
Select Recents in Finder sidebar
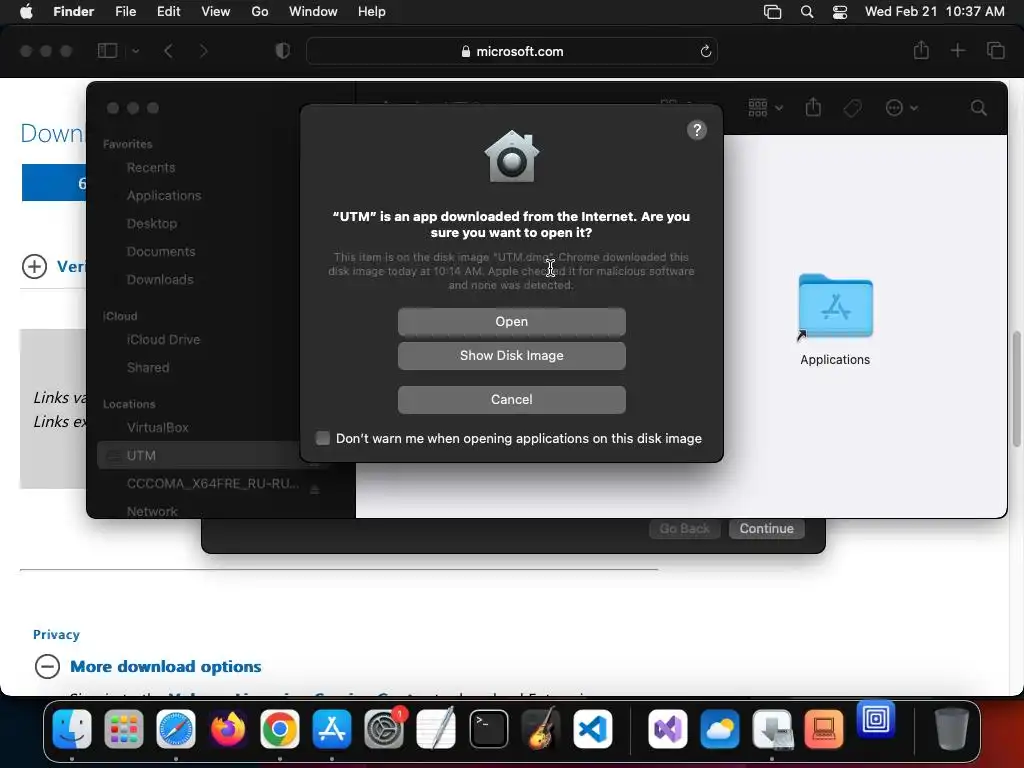click(151, 168)
